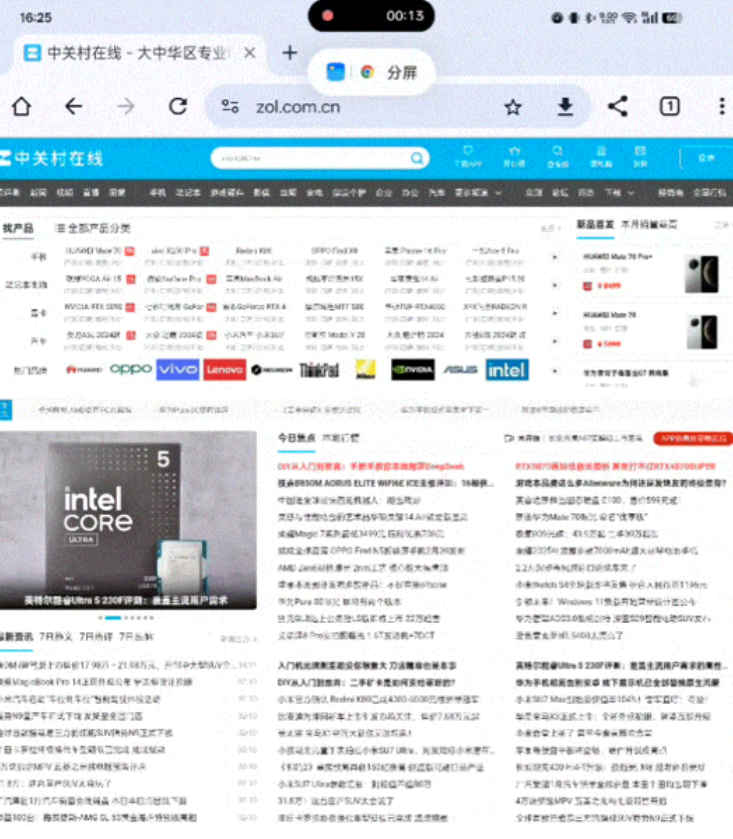This screenshot has height=839, width=733.
Task: Open 全部产品分类 category menu
Action: click(93, 228)
